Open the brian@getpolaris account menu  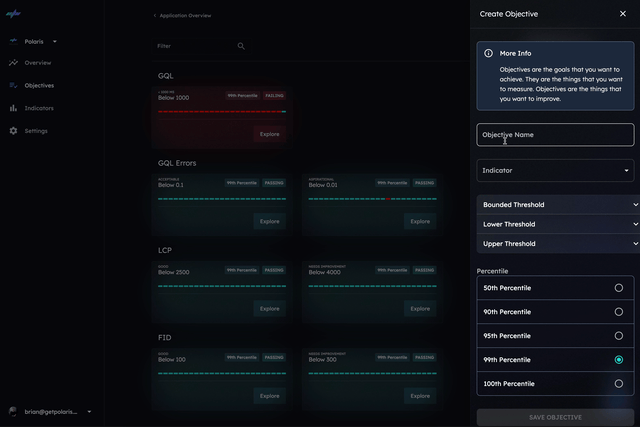(x=50, y=411)
